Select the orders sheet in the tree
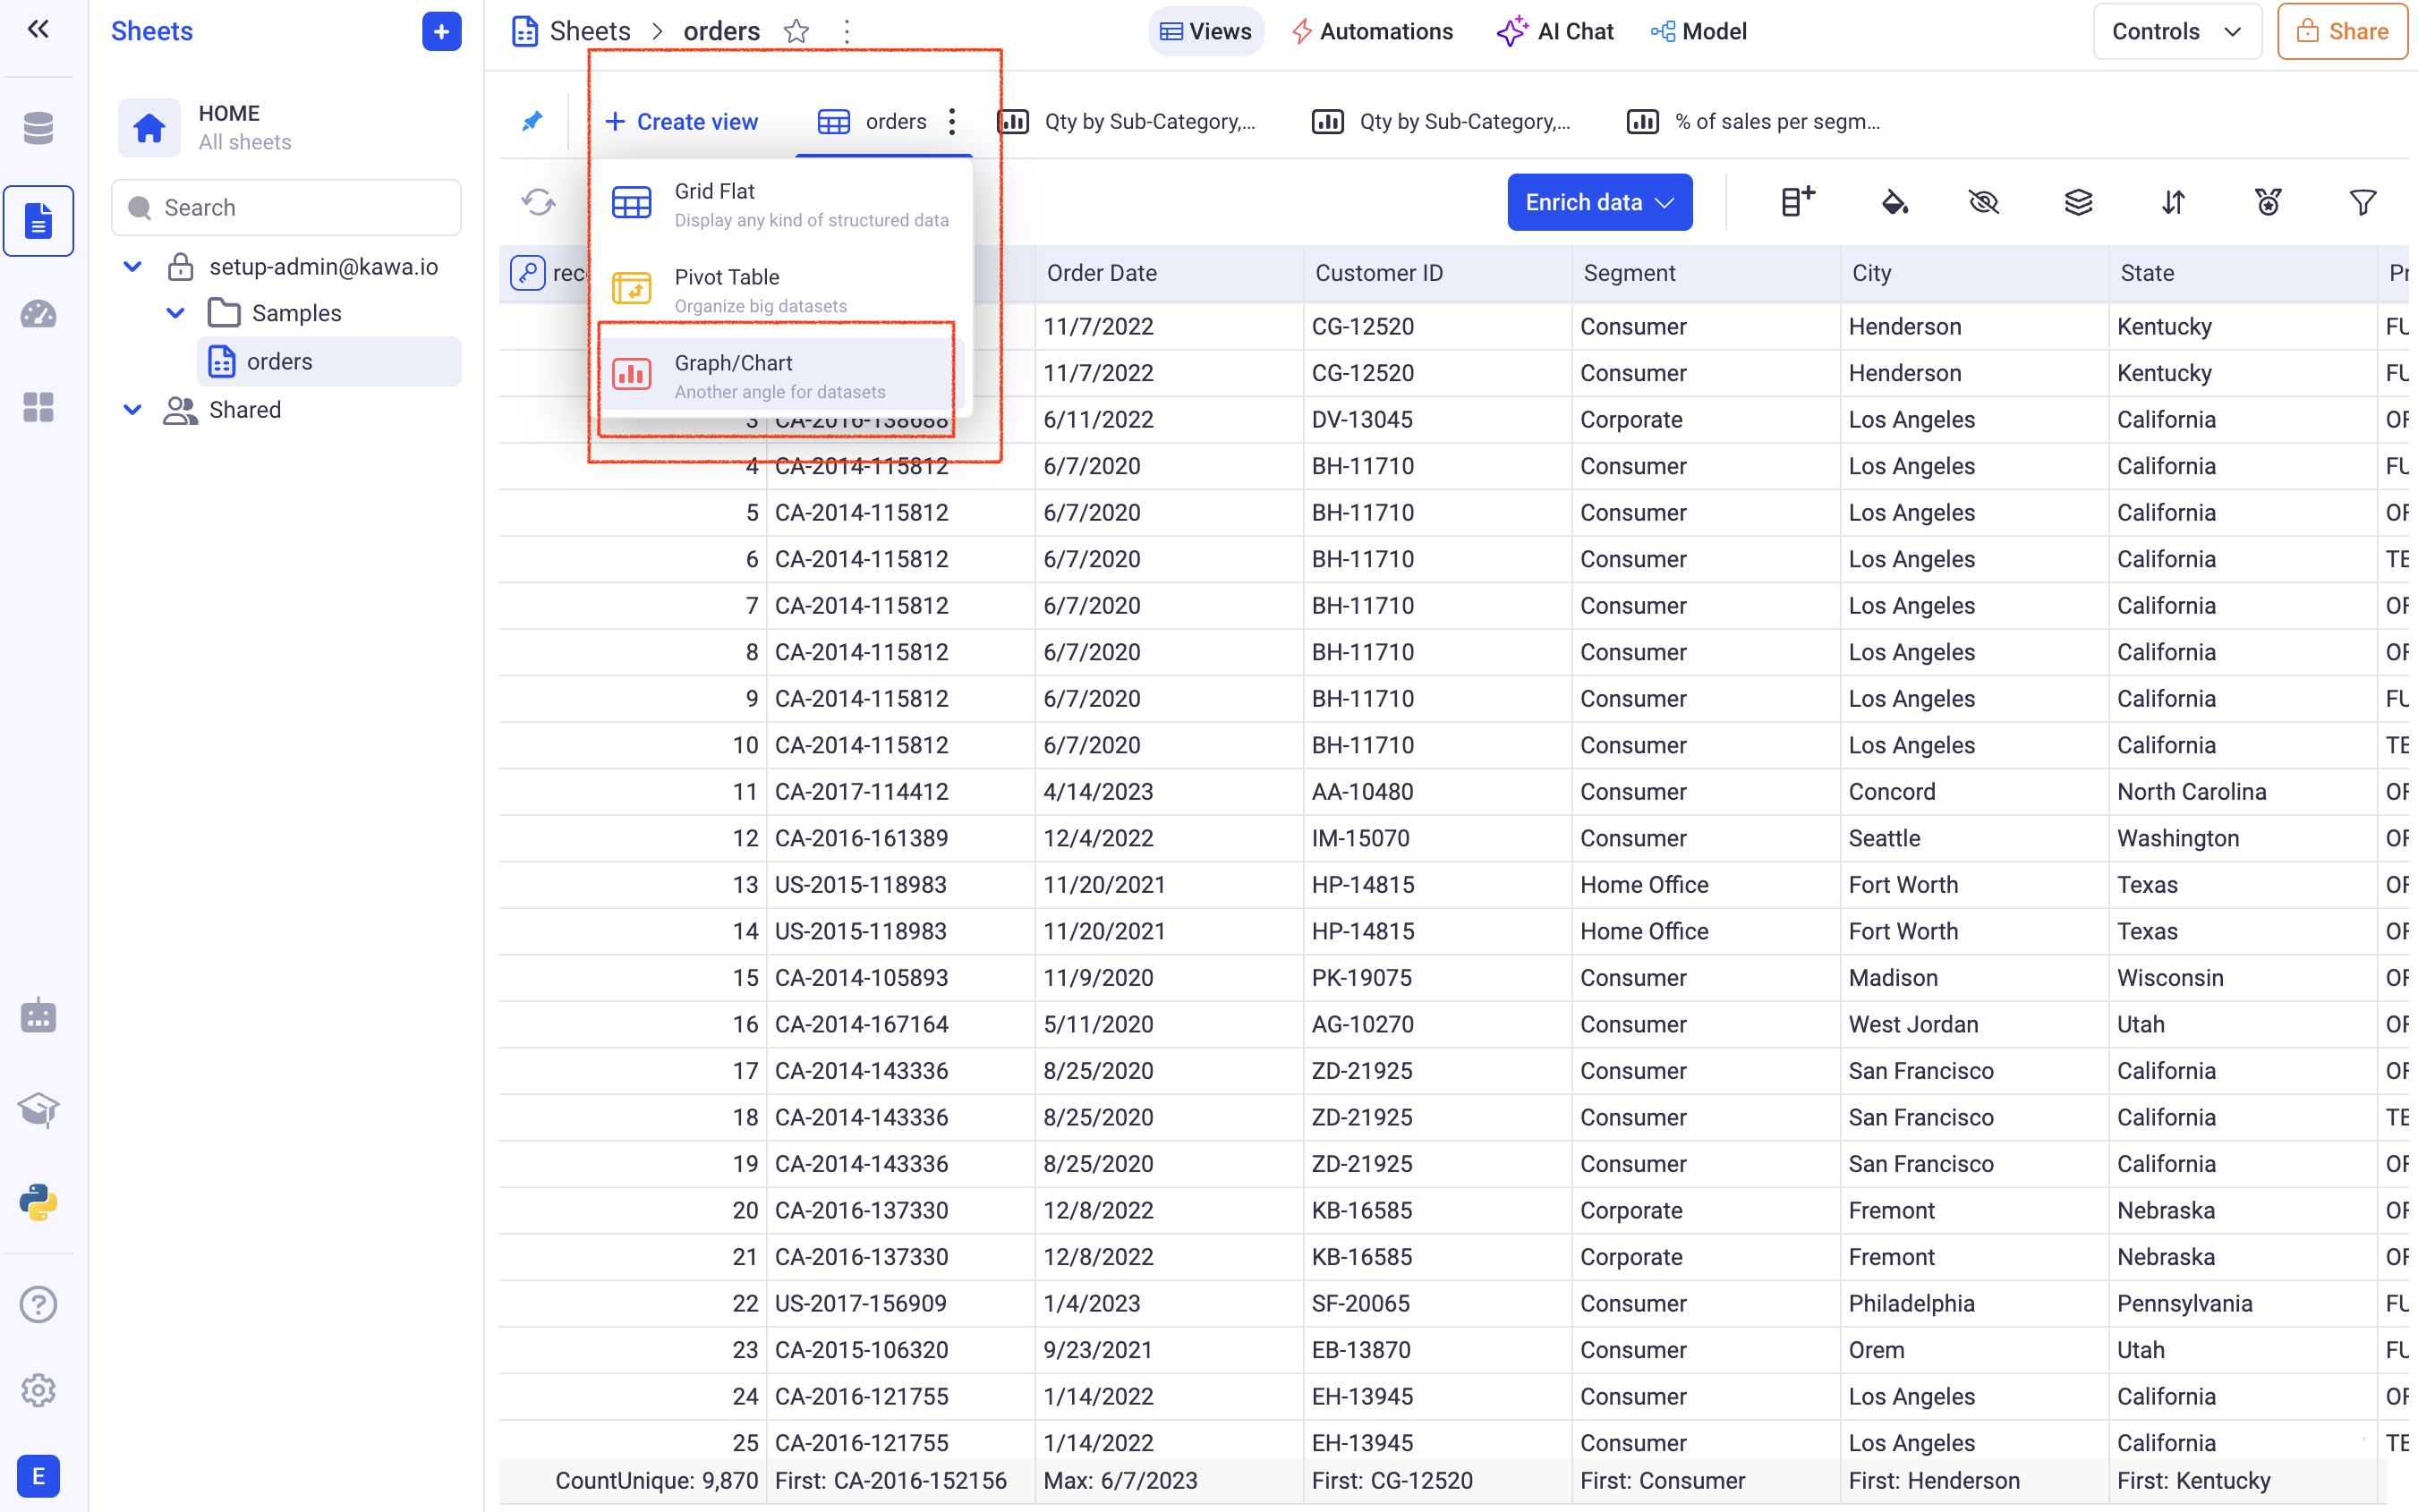This screenshot has height=1512, width=2418. pos(279,362)
